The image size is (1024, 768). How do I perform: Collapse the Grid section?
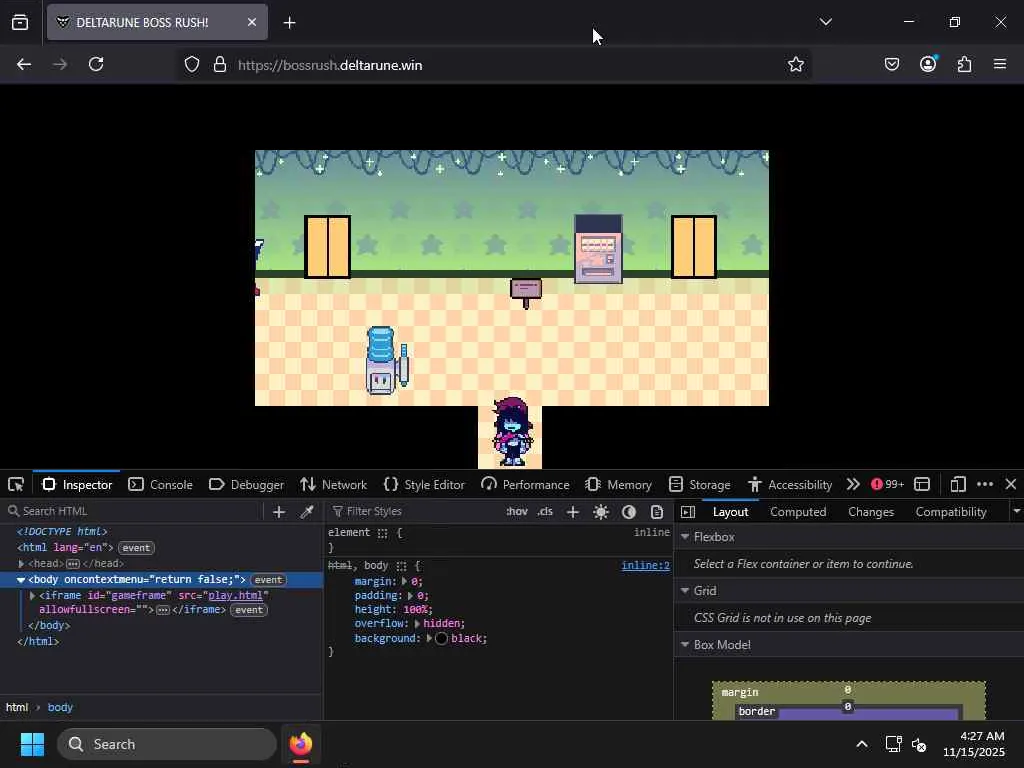[x=685, y=590]
